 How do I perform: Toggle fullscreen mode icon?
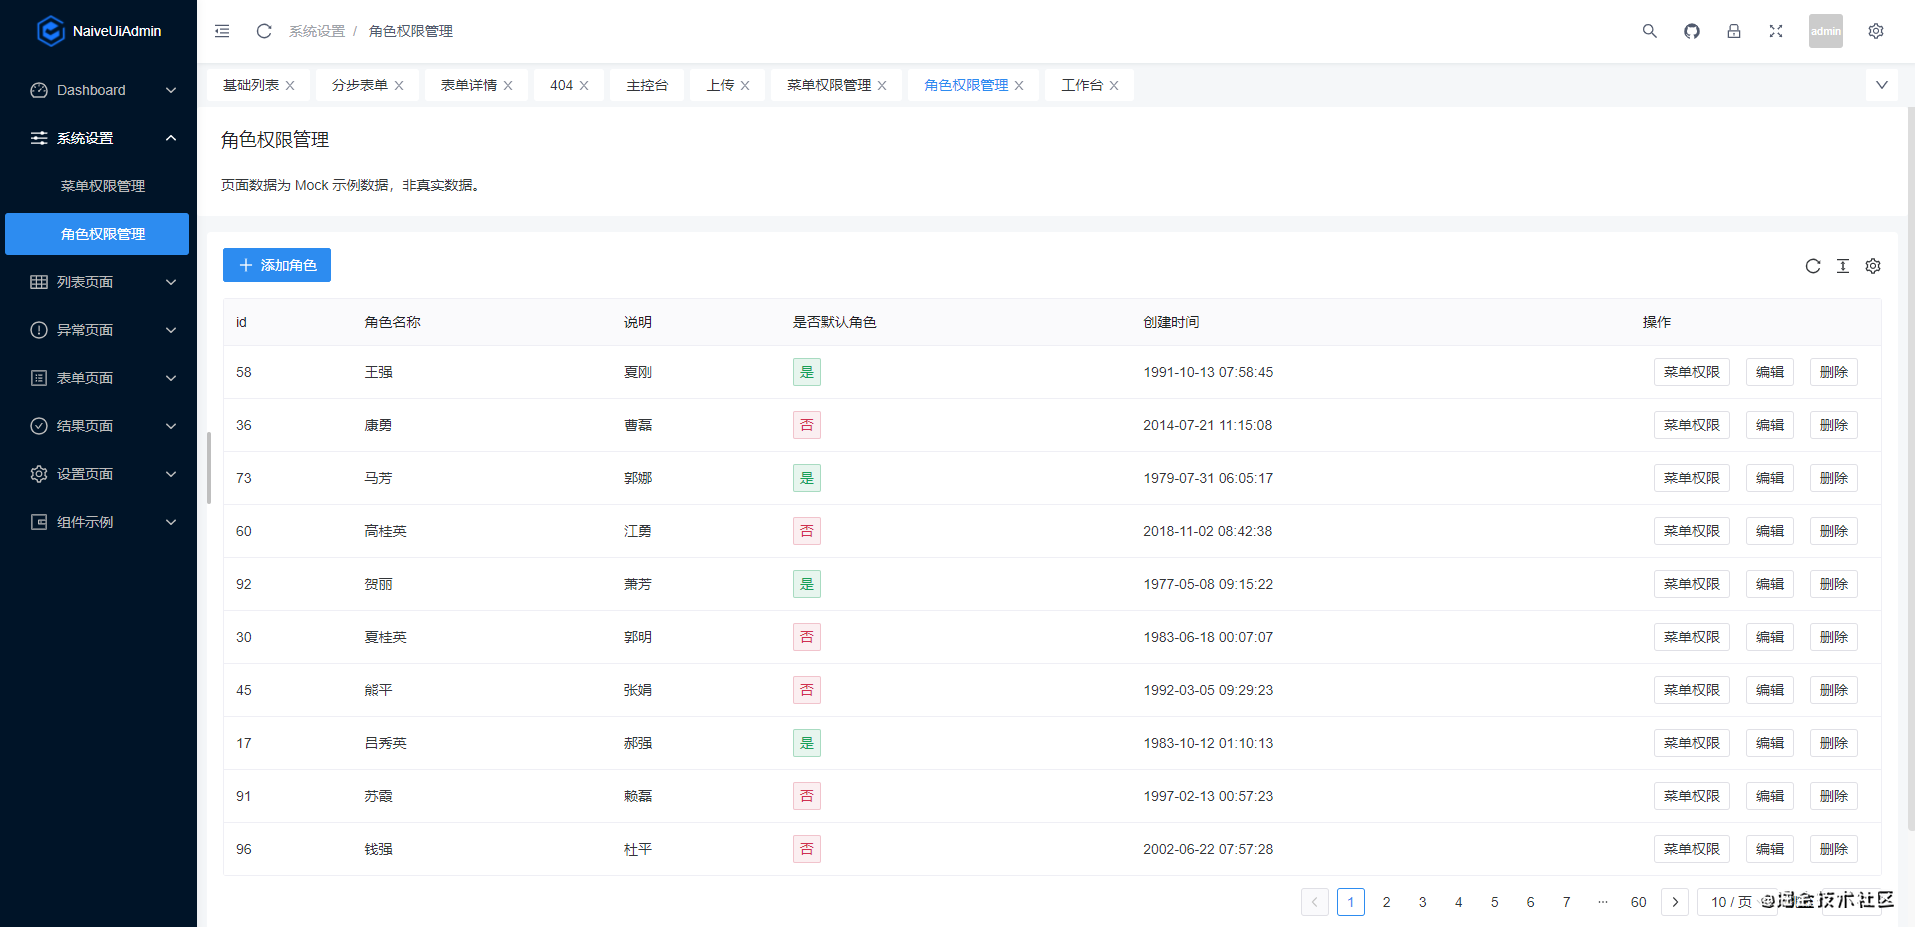[1776, 31]
